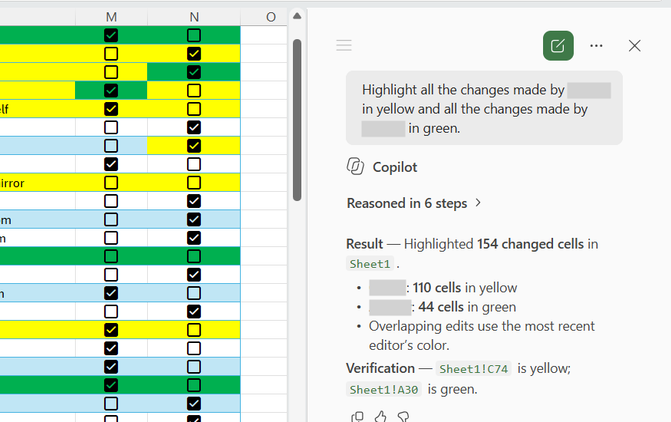Image resolution: width=671 pixels, height=422 pixels.
Task: Toggle green column M checkbox beside yellow N cell
Action: coord(111,91)
